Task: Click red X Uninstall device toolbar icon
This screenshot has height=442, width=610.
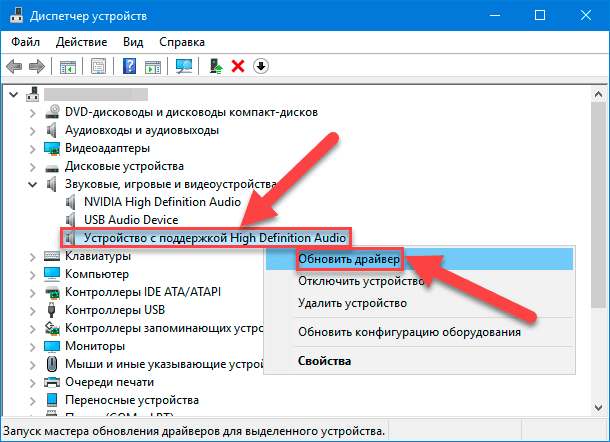Action: coord(238,66)
